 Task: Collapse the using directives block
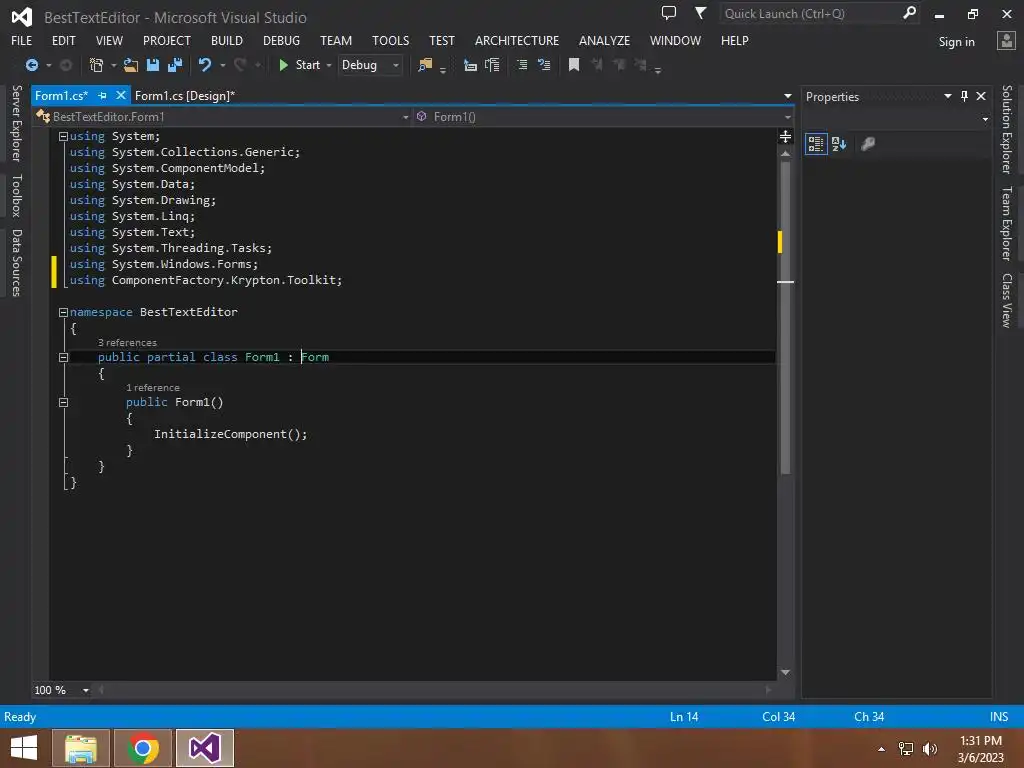point(63,136)
